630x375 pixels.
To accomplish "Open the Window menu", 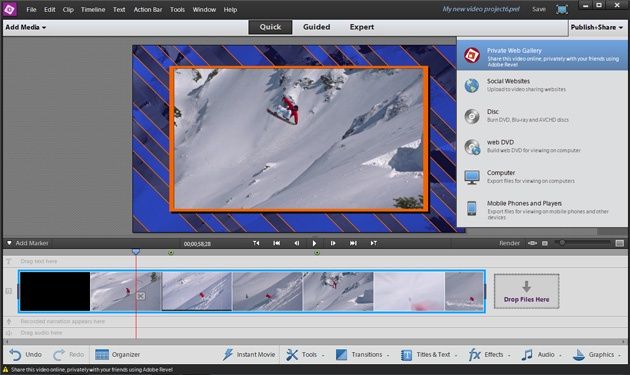I will (x=204, y=9).
